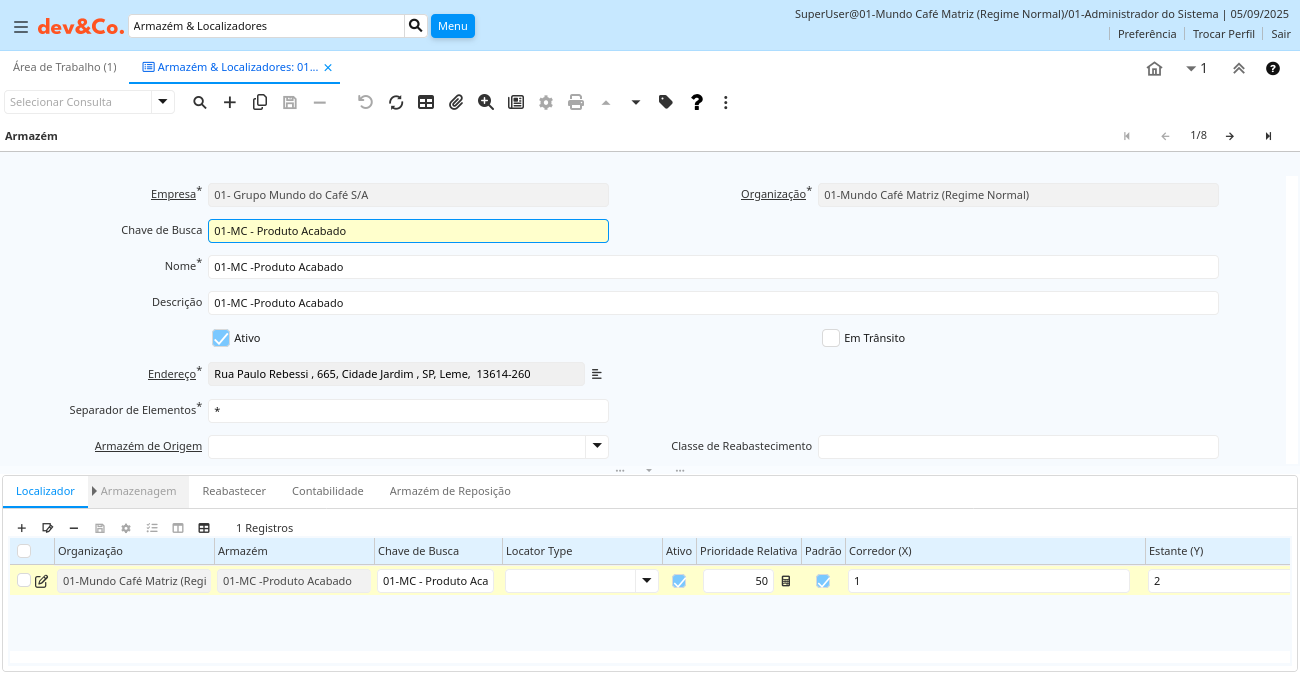Toggle grid view in main toolbar
Screen dimensions: 1300x674
426,102
